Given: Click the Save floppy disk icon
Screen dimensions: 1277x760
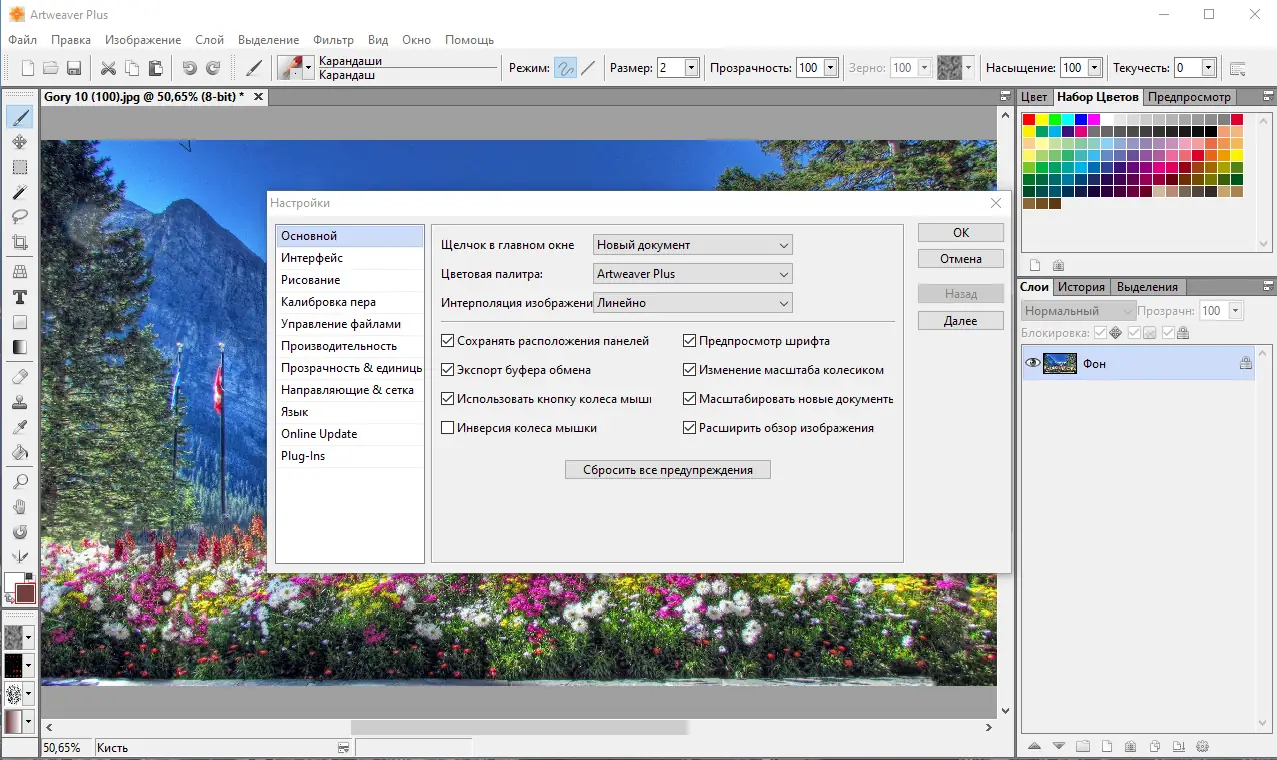Looking at the screenshot, I should [74, 68].
